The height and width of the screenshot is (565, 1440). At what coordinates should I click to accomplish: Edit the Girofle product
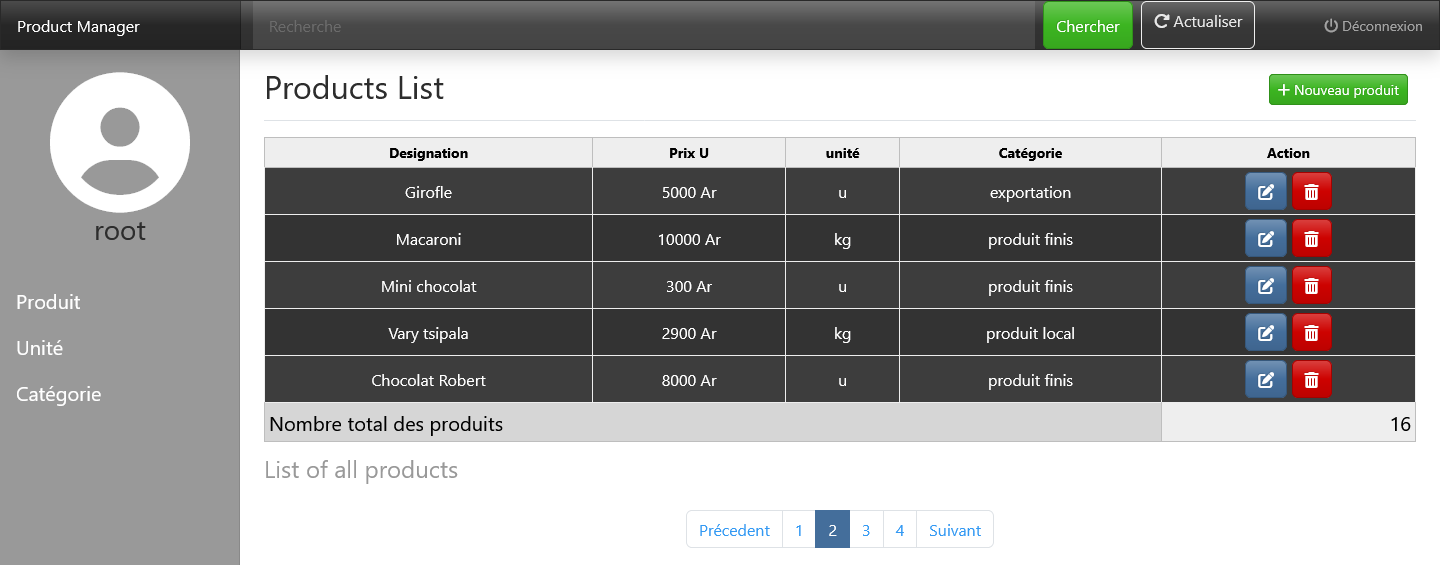tap(1265, 192)
